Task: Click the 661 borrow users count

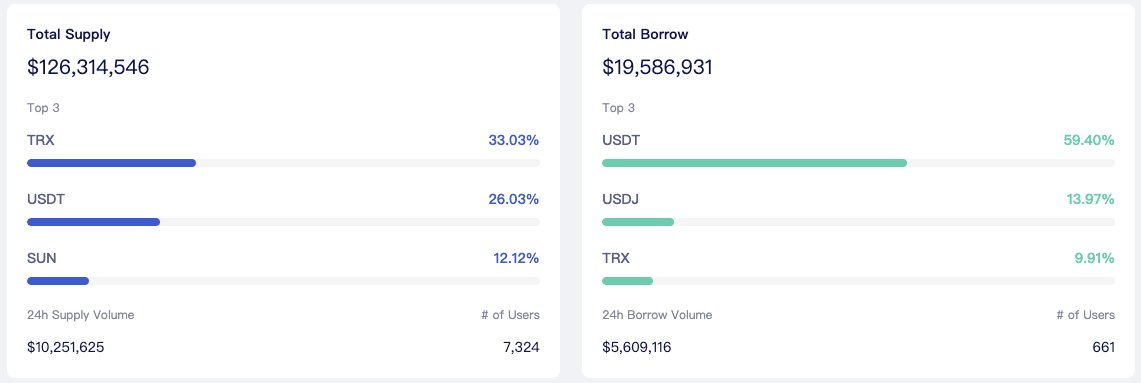Action: tap(1103, 347)
